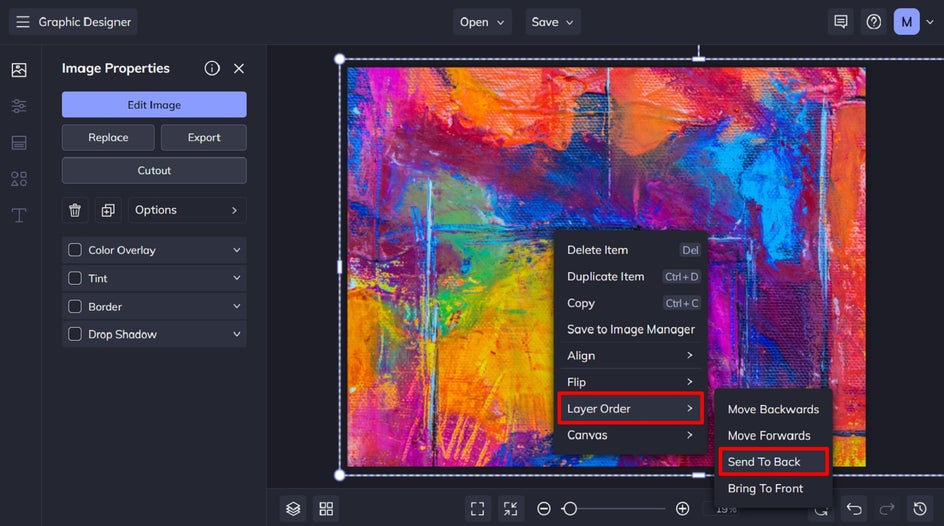Click the undo arrow icon
This screenshot has height=526, width=944.
coord(853,509)
